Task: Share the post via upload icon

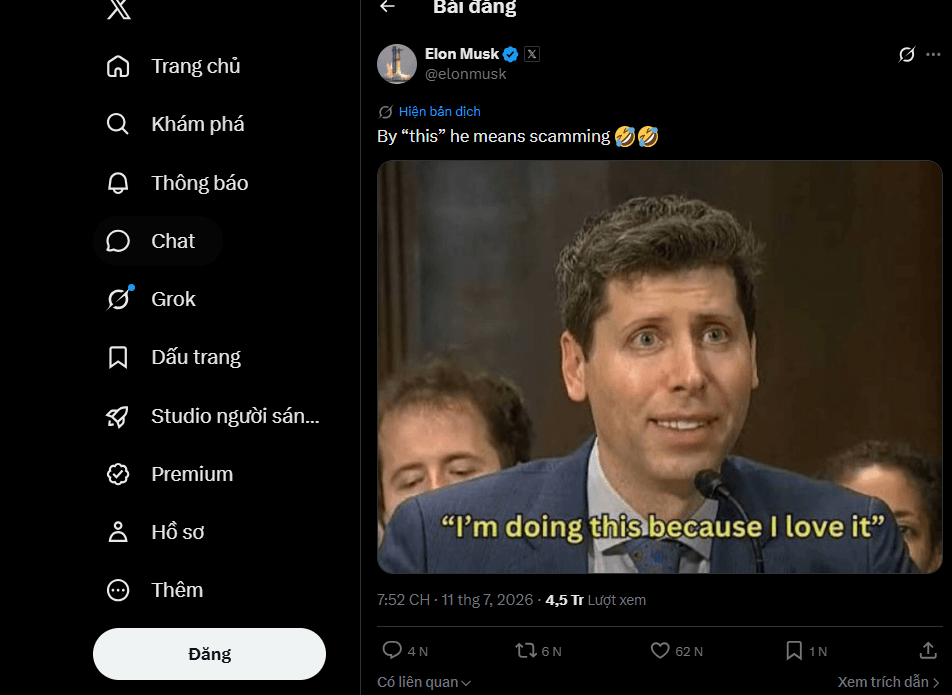Action: (928, 651)
